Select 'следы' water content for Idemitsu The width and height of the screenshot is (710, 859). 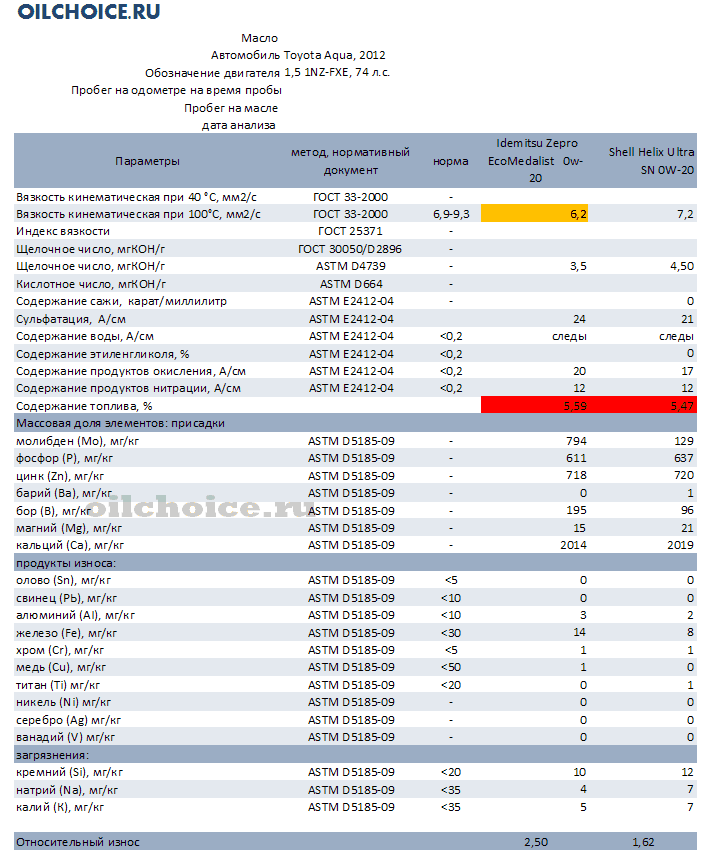point(569,336)
